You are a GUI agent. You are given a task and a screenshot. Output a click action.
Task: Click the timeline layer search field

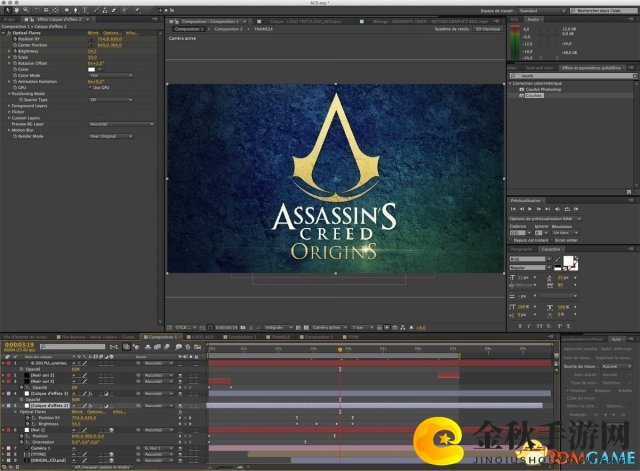coord(72,347)
